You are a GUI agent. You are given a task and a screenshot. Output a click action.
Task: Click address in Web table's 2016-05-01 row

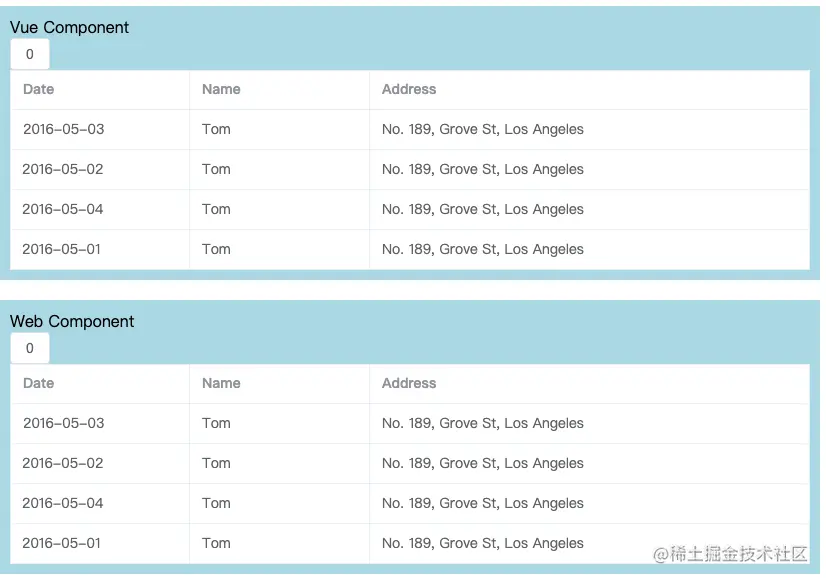coord(482,543)
